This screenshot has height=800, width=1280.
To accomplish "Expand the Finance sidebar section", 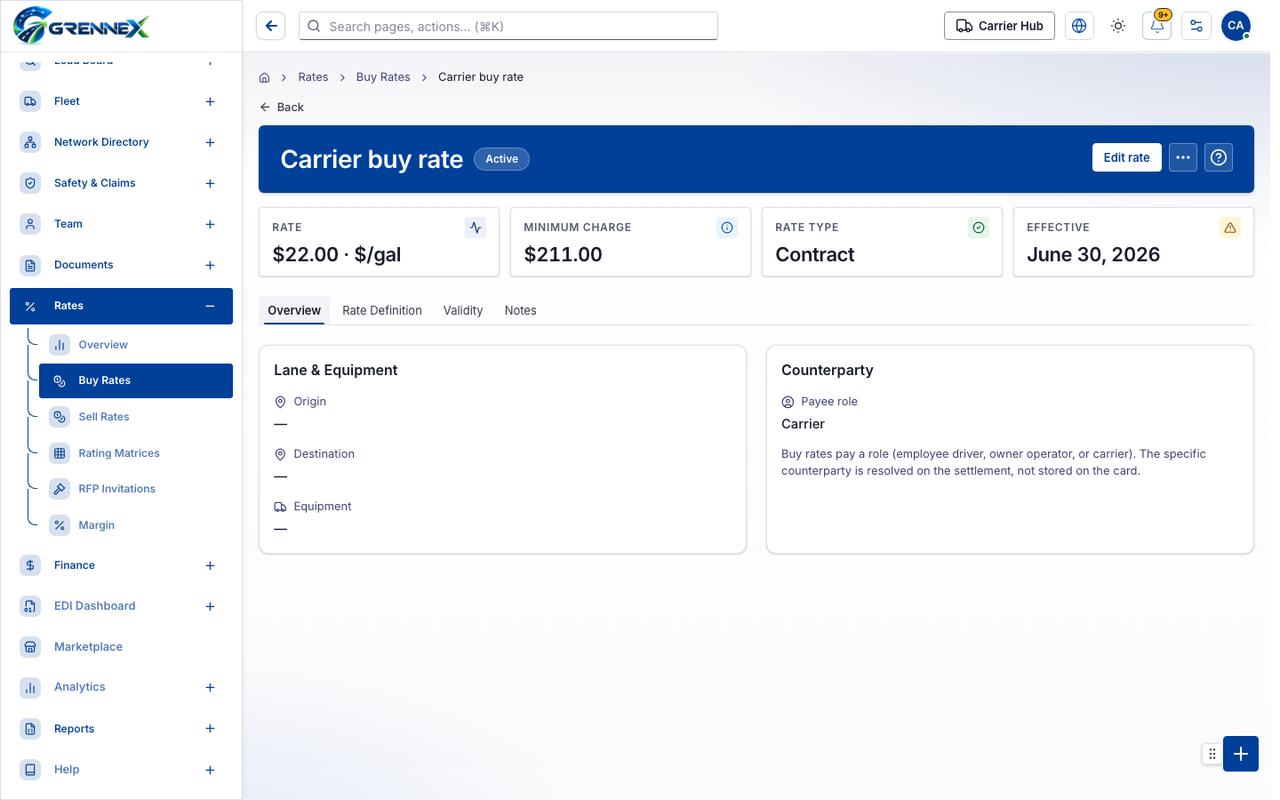I will (x=210, y=566).
